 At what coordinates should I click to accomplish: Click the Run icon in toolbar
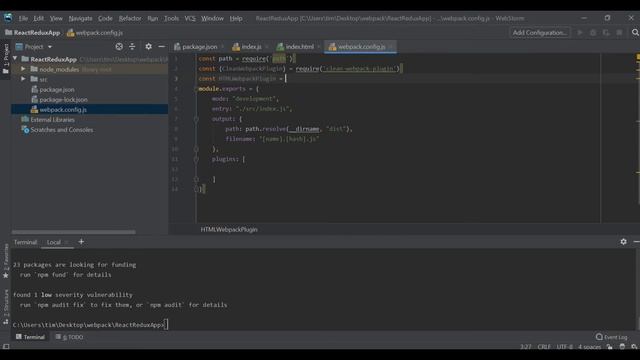click(x=580, y=33)
